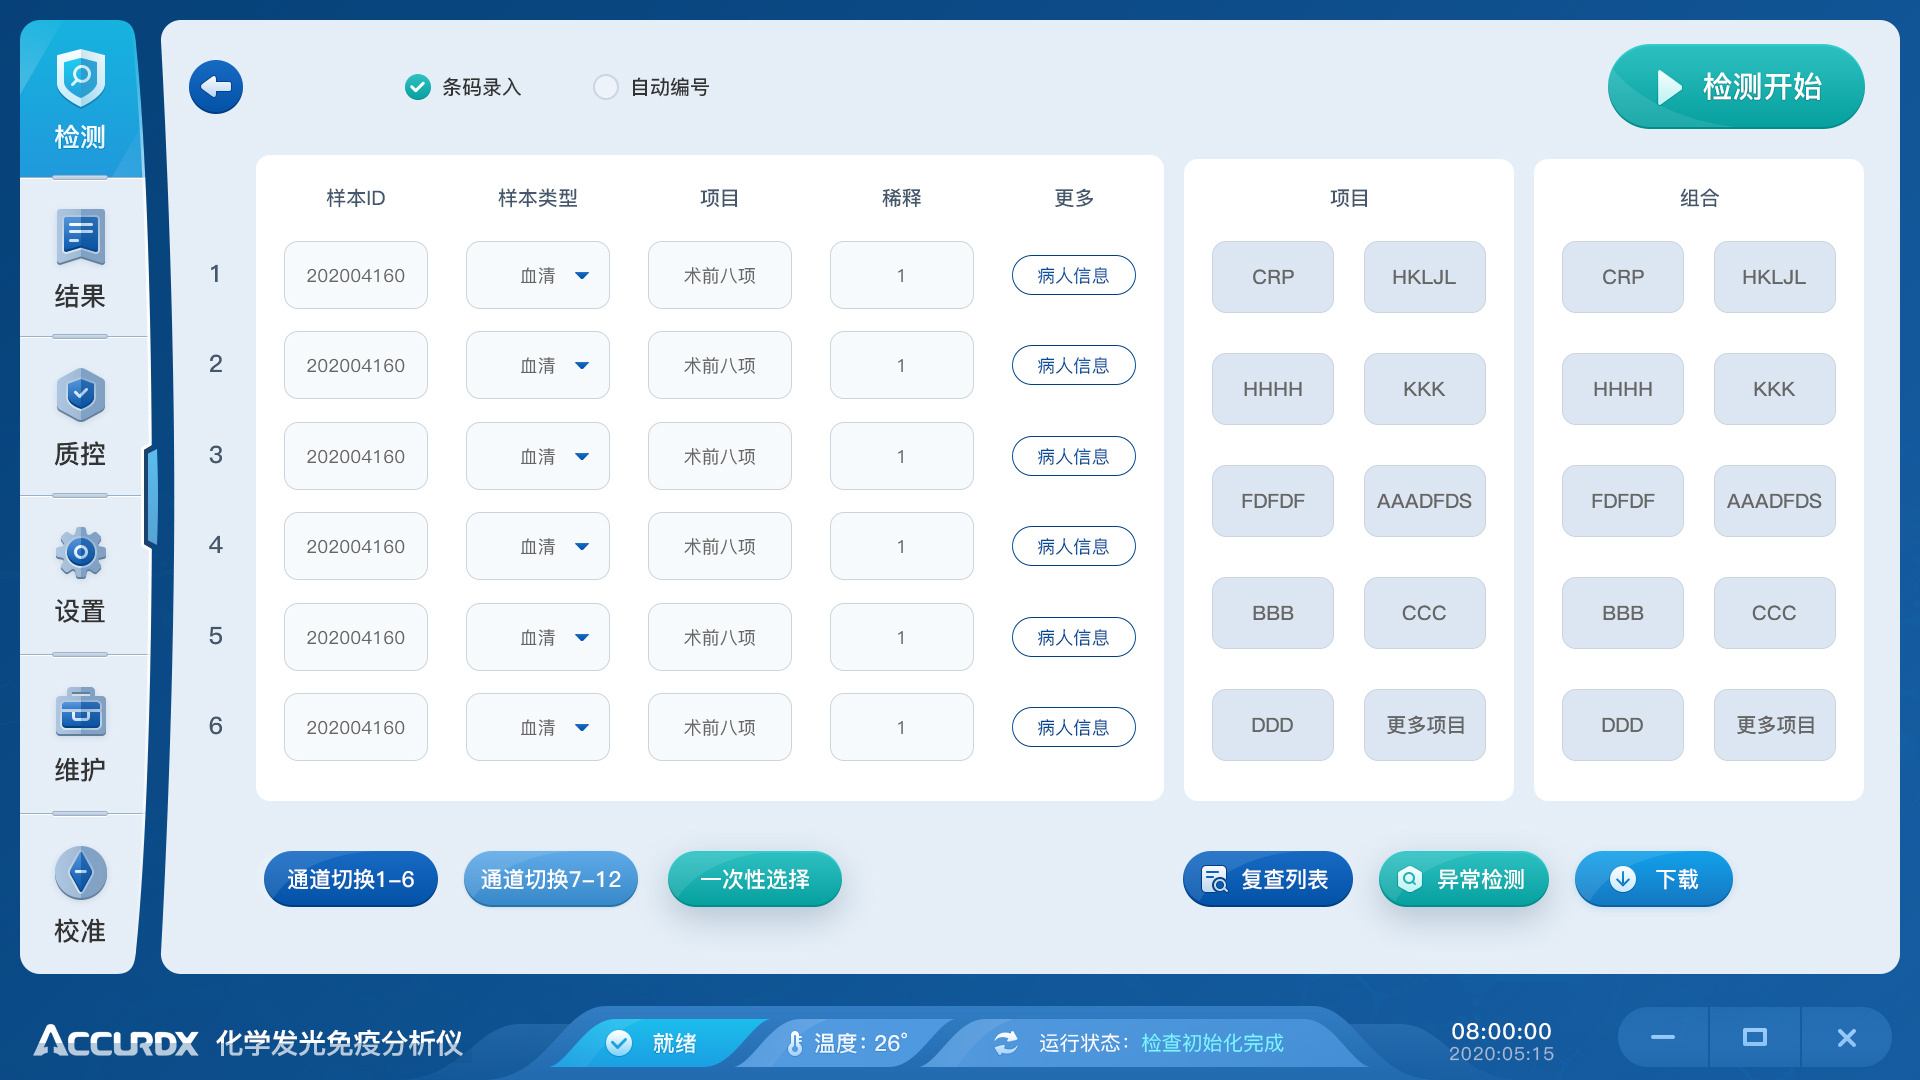The image size is (1920, 1080).
Task: Switch to channels 7-12 view
Action: 550,879
